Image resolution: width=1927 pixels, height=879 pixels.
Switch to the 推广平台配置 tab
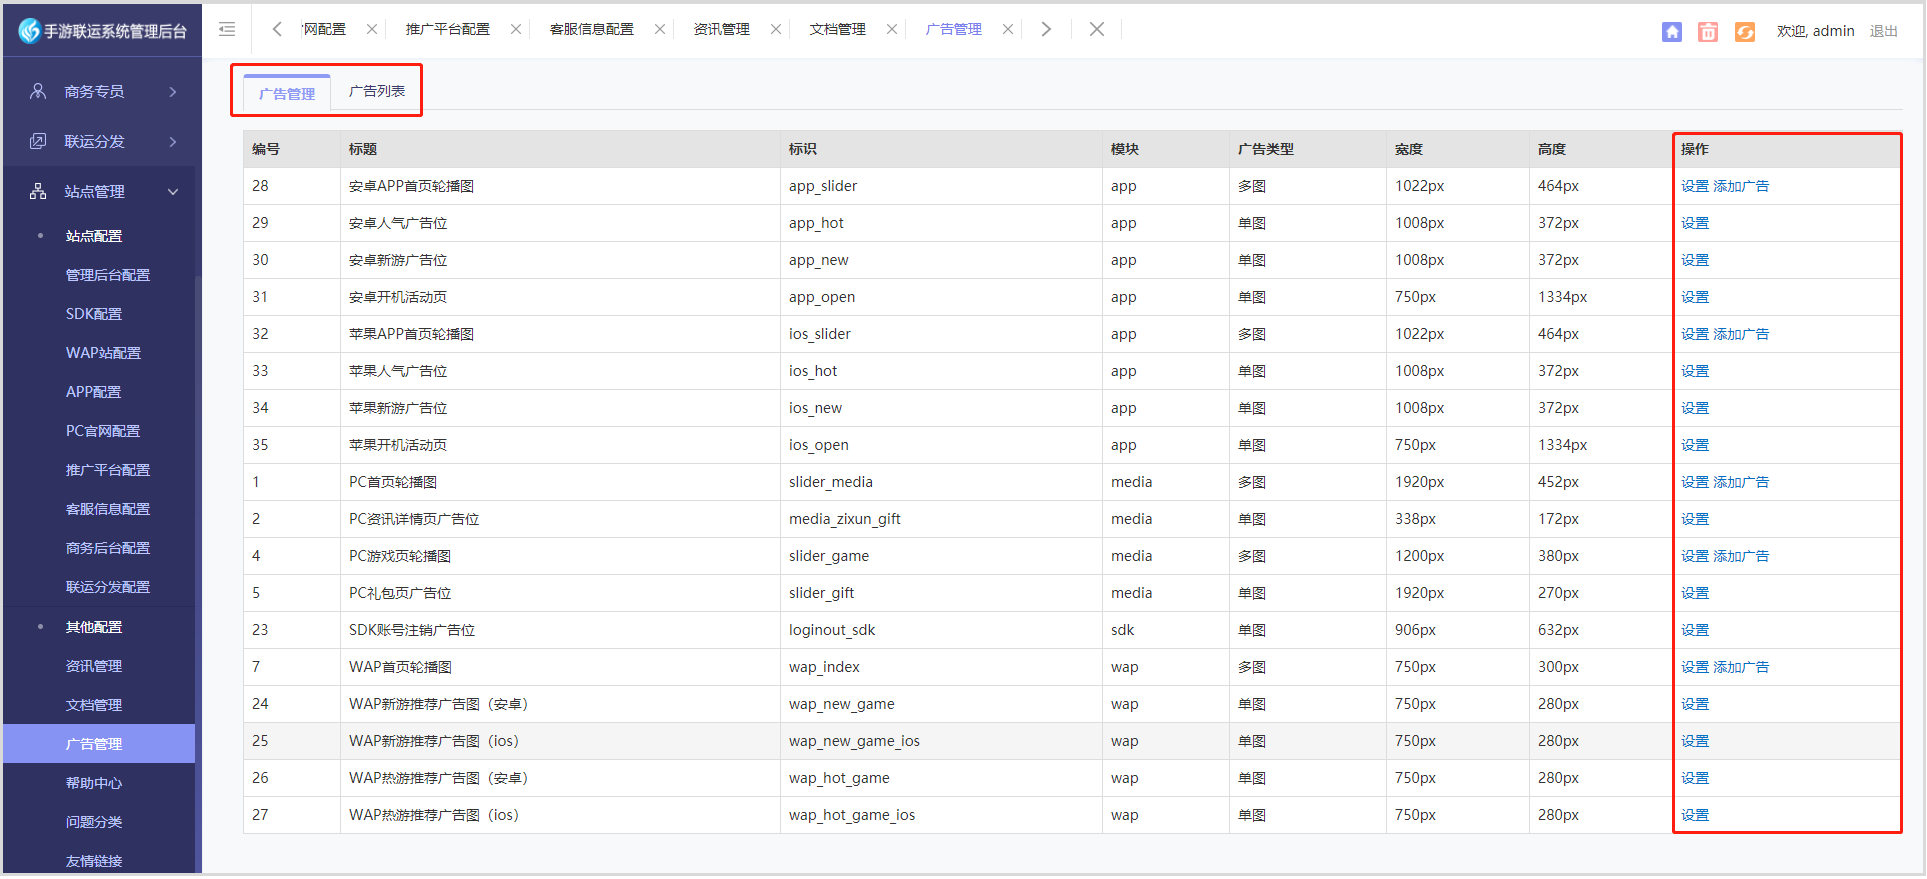pos(448,29)
